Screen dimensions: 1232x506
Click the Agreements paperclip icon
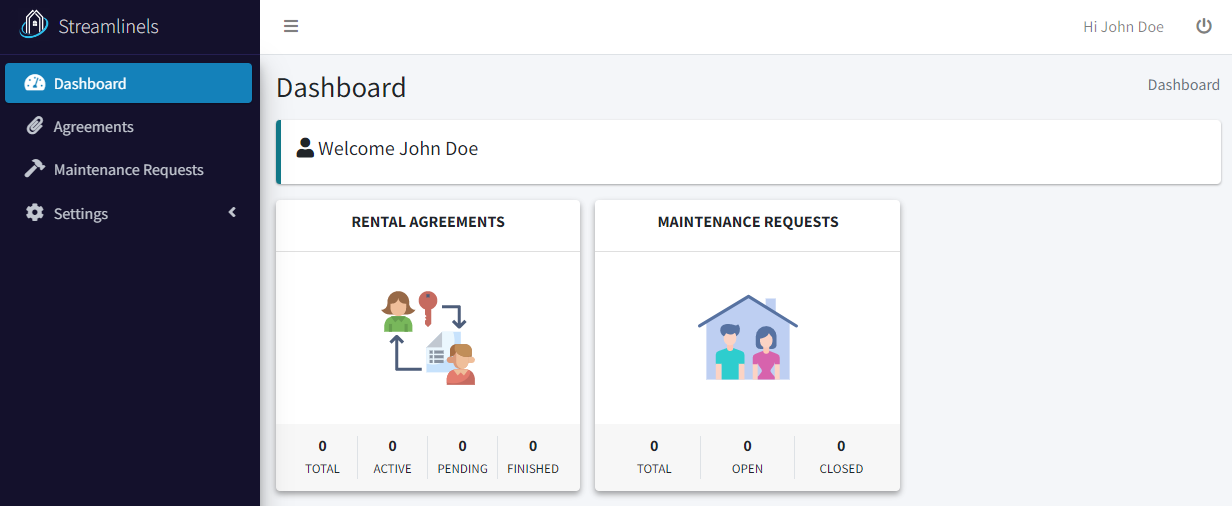point(35,126)
